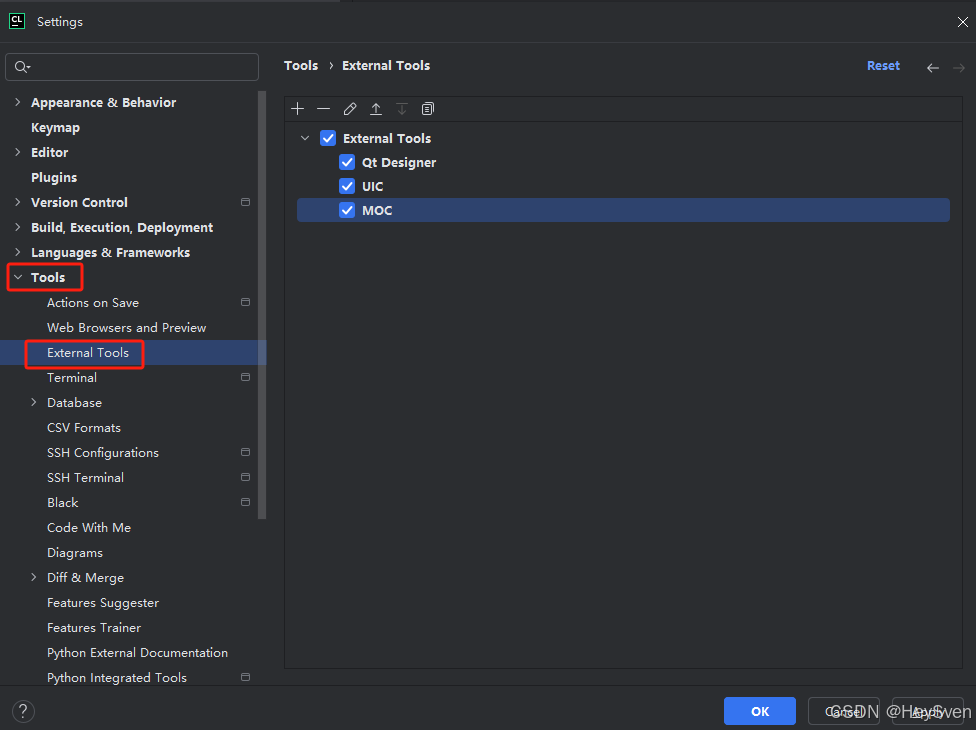Image resolution: width=976 pixels, height=730 pixels.
Task: Click the Reset link
Action: tap(883, 65)
